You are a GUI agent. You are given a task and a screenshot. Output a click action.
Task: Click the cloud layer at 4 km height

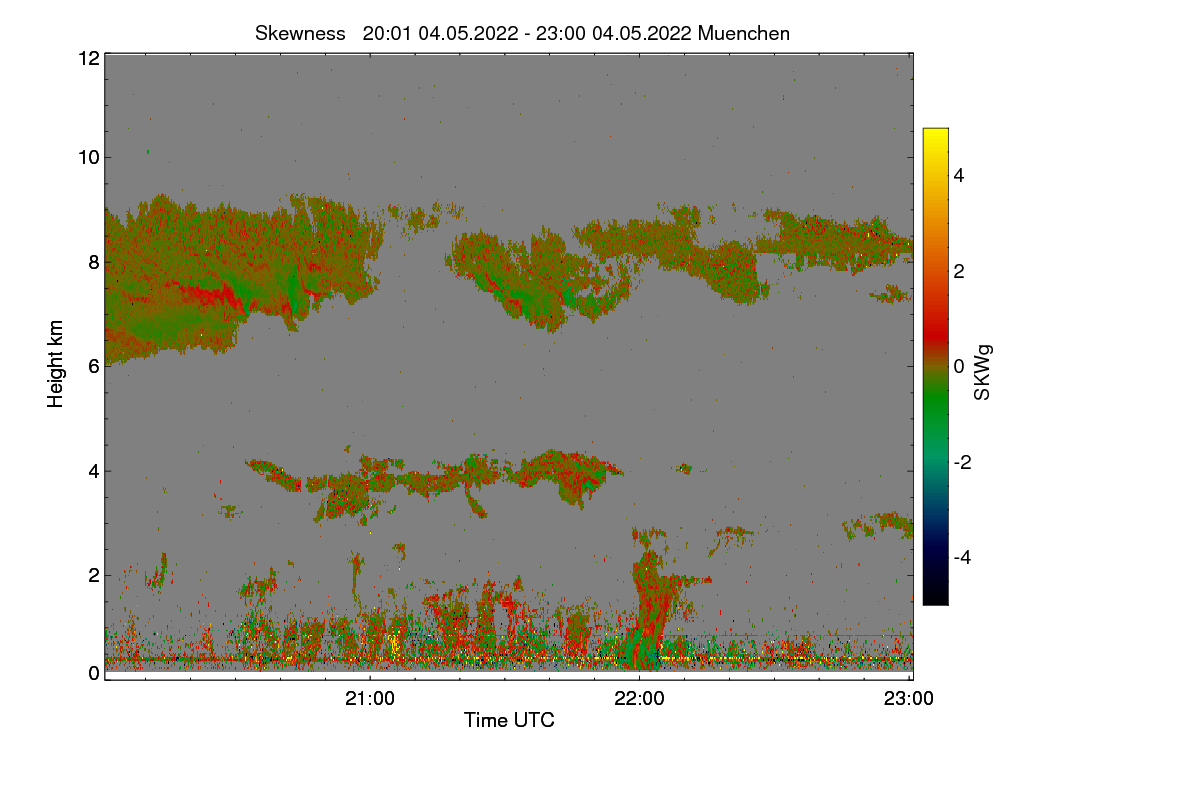[x=435, y=482]
